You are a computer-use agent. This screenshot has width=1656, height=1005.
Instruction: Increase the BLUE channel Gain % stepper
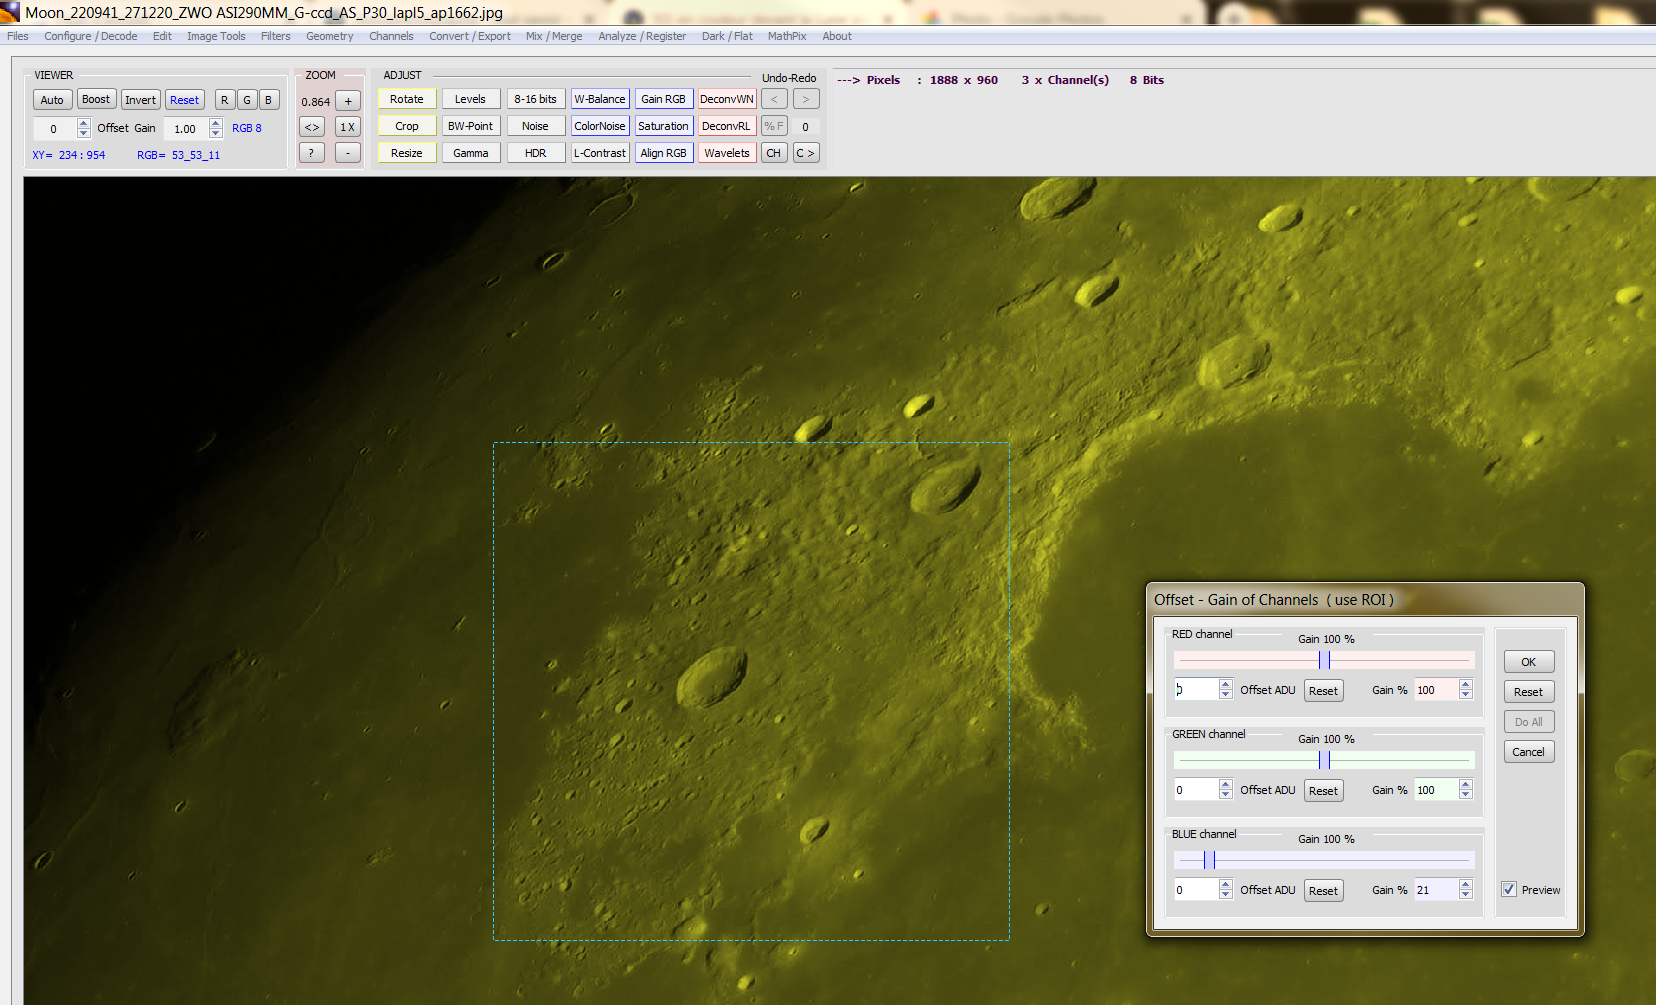[1465, 884]
